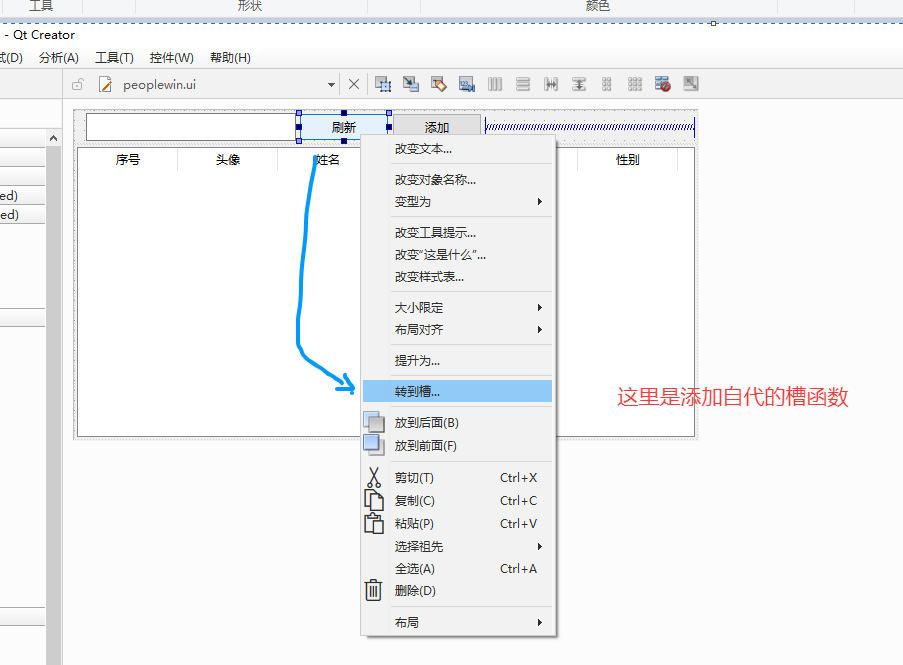Click the peoplewin.ui document icon
Screen dimensions: 903x665
pos(105,85)
